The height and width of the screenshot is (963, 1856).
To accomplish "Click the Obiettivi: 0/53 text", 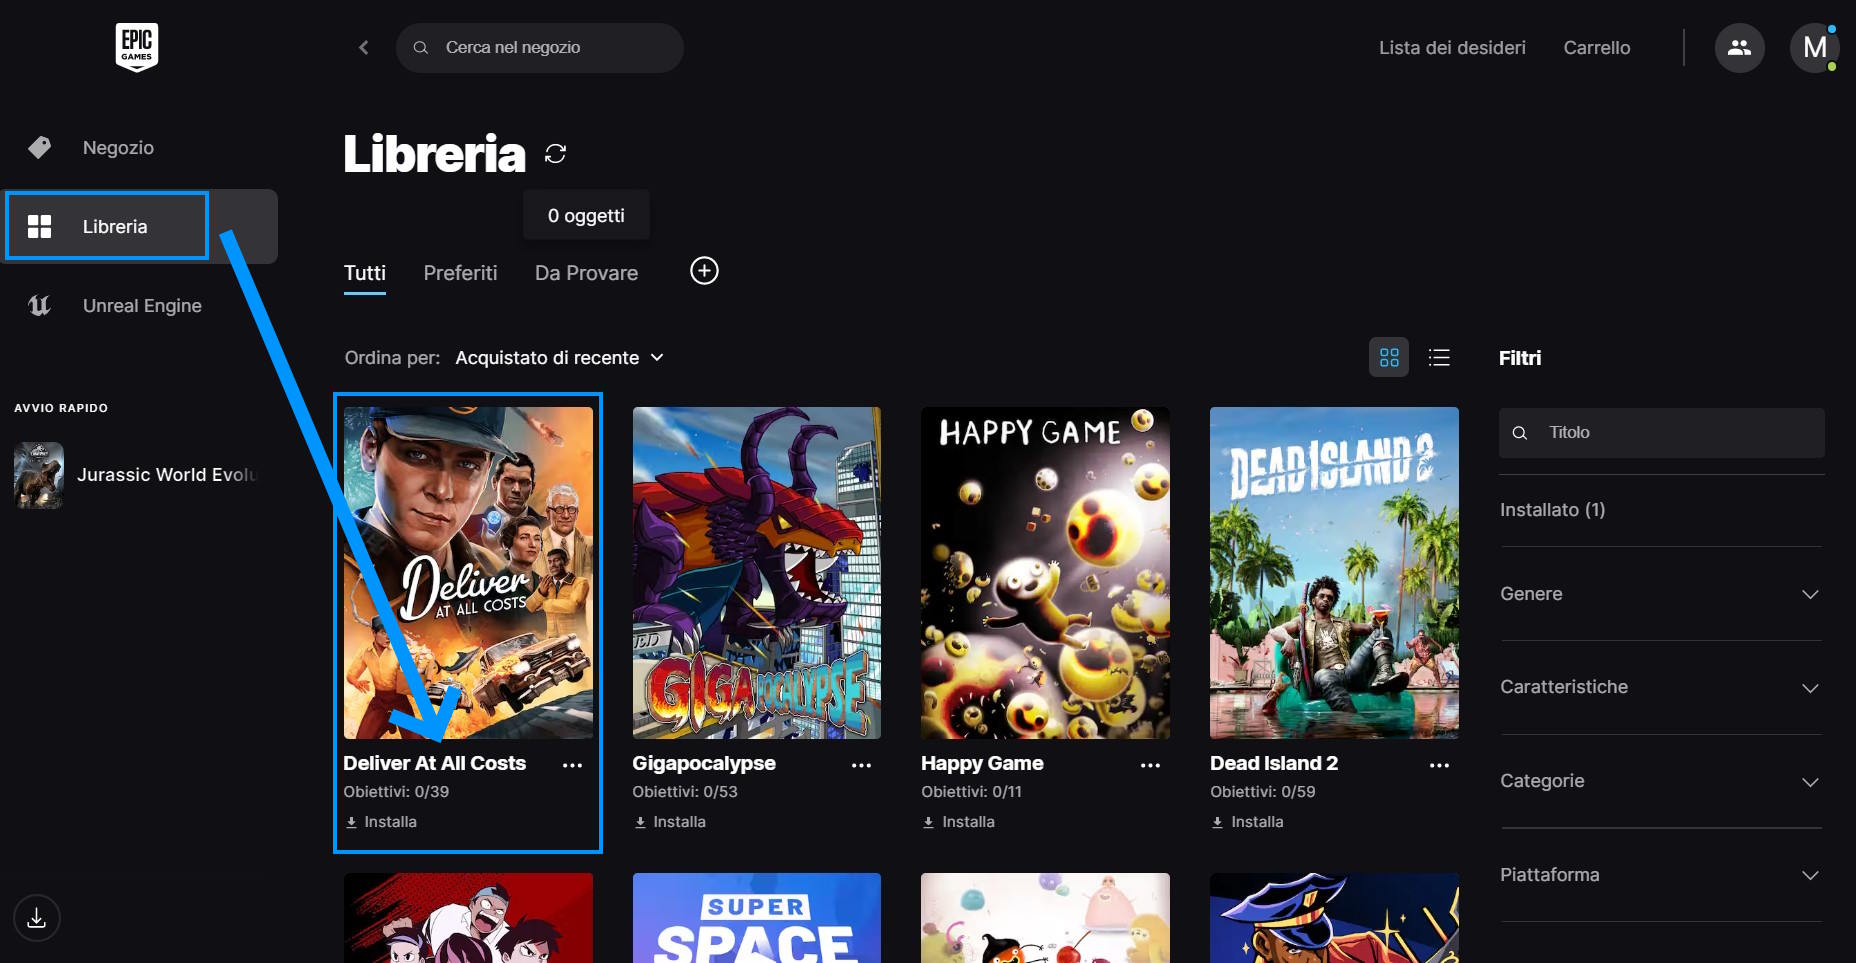I will (685, 792).
